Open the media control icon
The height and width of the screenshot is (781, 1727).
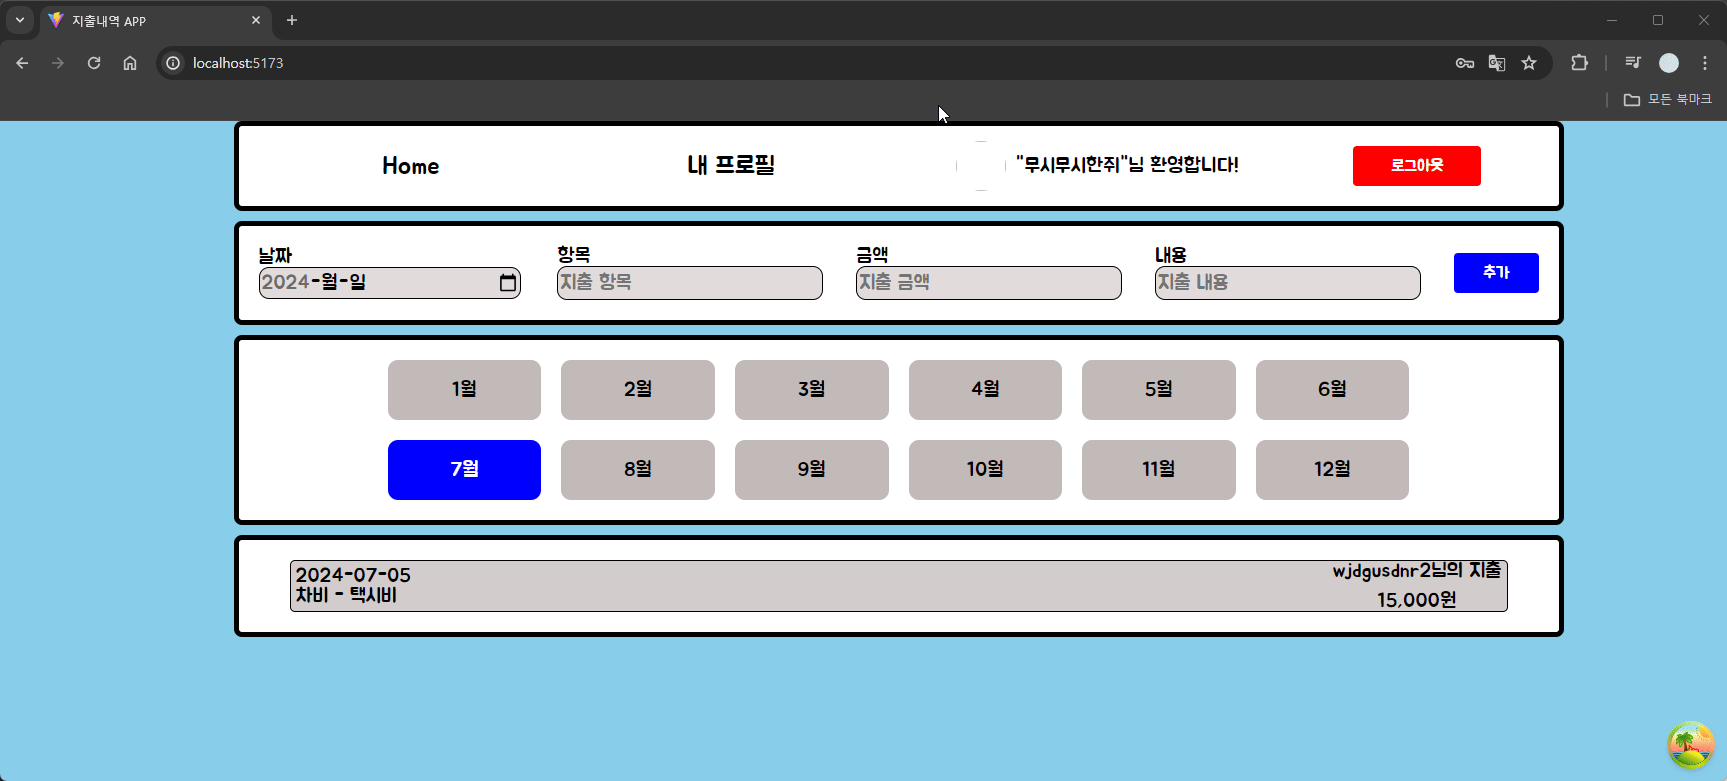tap(1633, 63)
